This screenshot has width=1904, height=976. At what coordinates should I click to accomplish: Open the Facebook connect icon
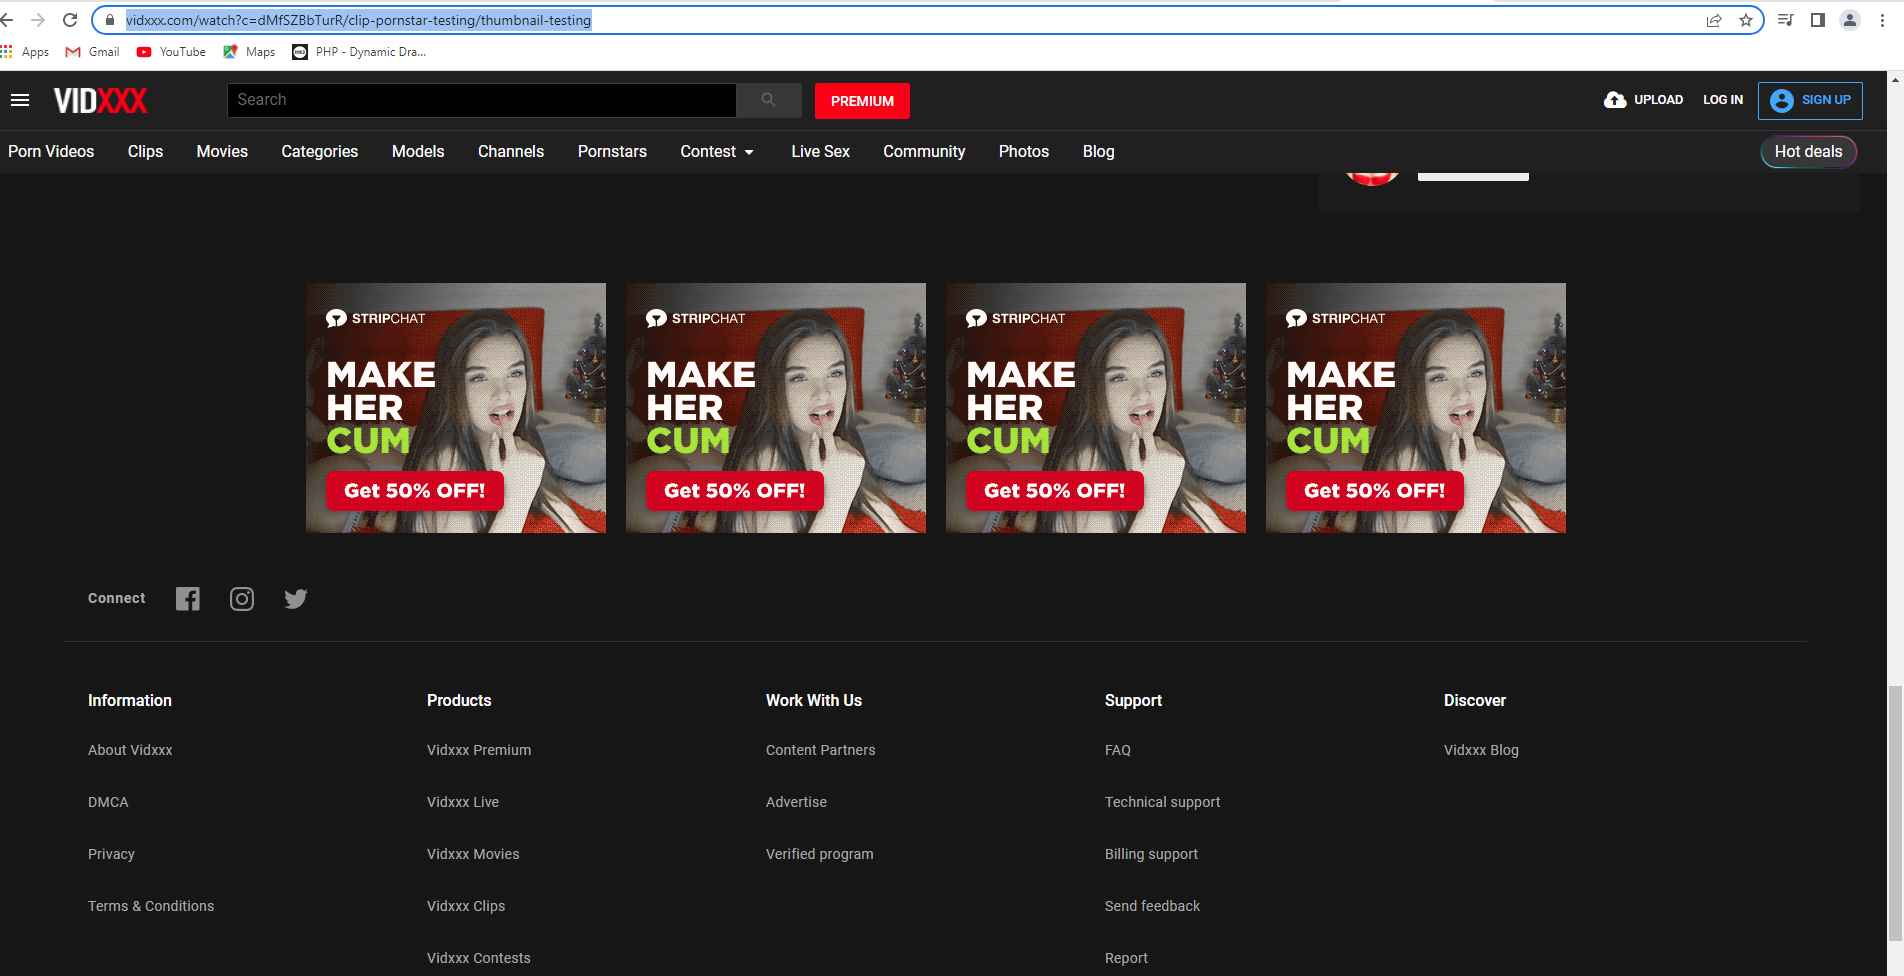(x=188, y=599)
